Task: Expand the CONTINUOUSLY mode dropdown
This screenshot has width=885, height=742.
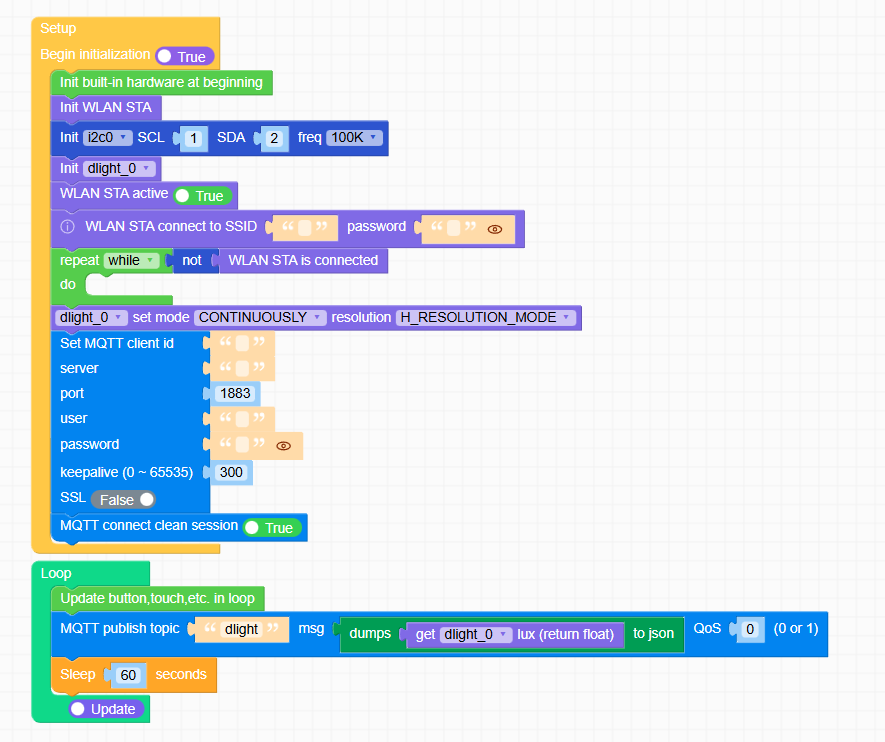Action: coord(260,317)
